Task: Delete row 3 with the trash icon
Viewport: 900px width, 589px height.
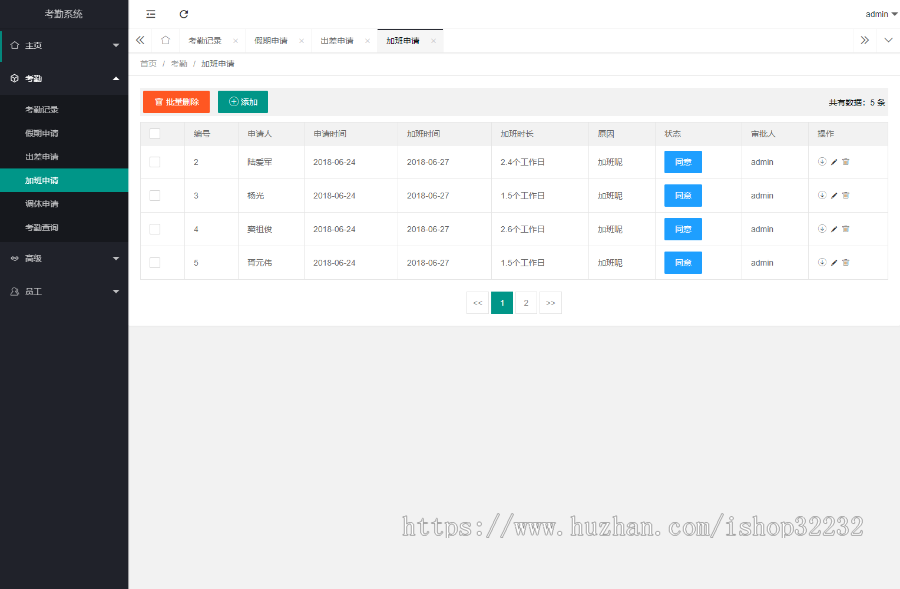Action: click(x=845, y=195)
